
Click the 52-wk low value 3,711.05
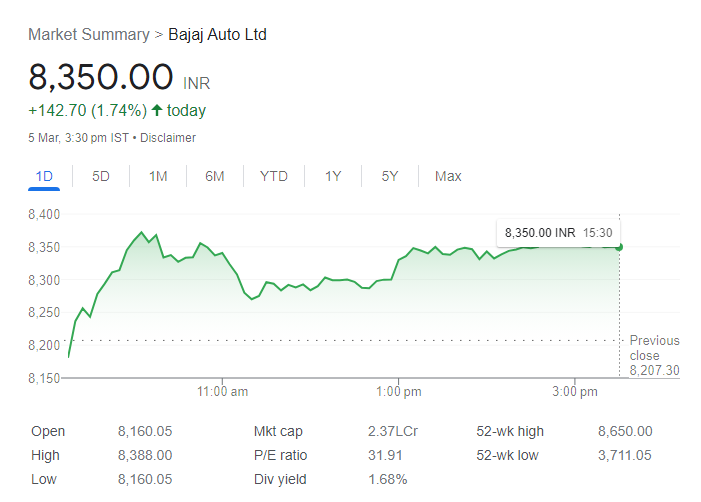[x=625, y=456]
